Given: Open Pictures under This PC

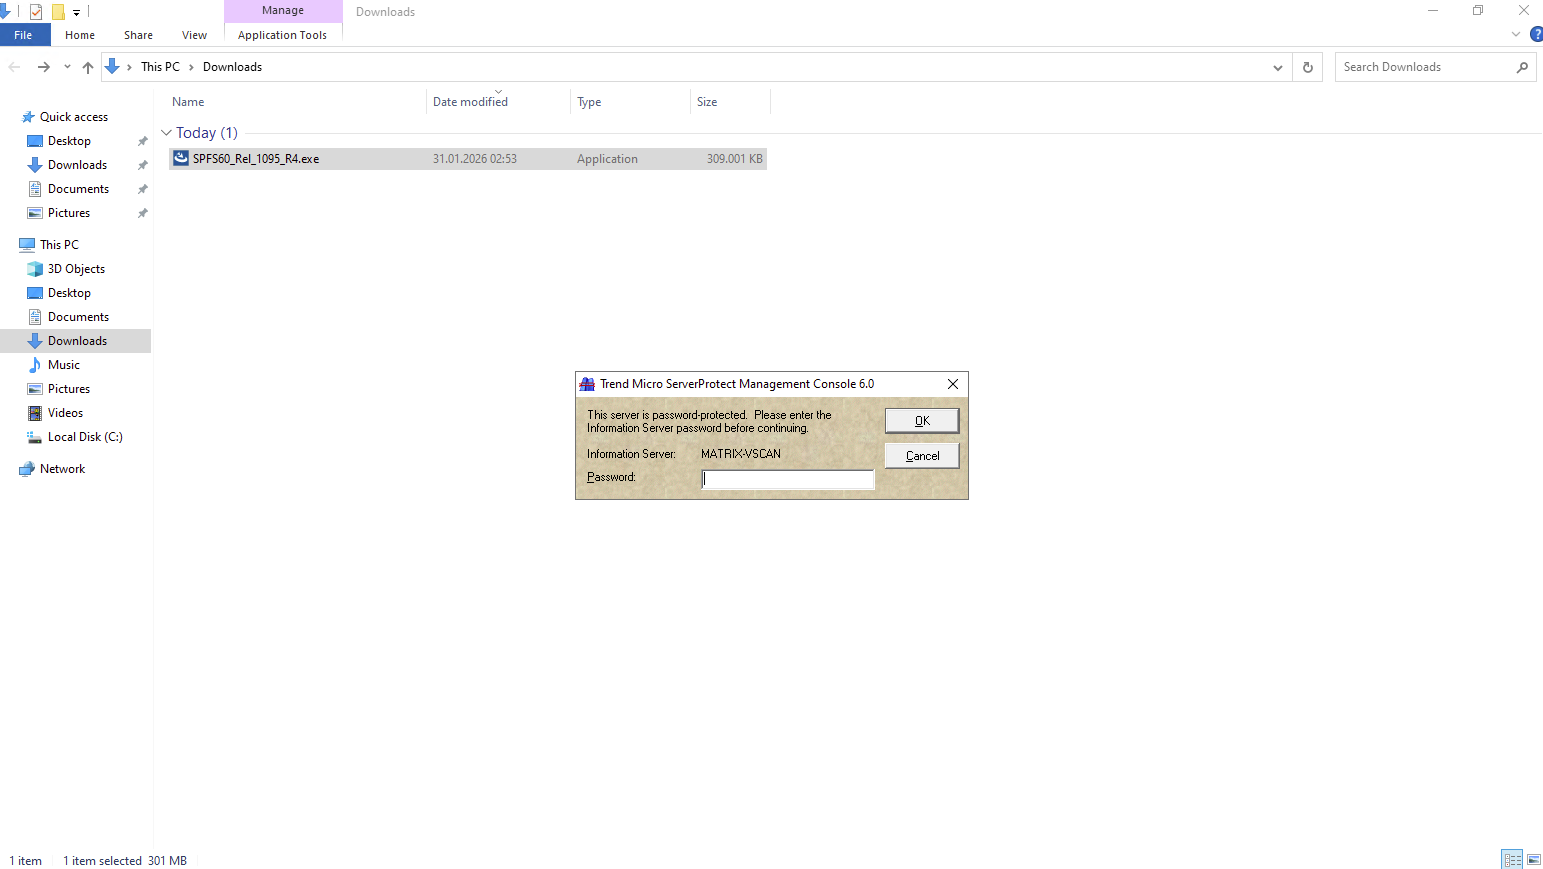Looking at the screenshot, I should 69,389.
